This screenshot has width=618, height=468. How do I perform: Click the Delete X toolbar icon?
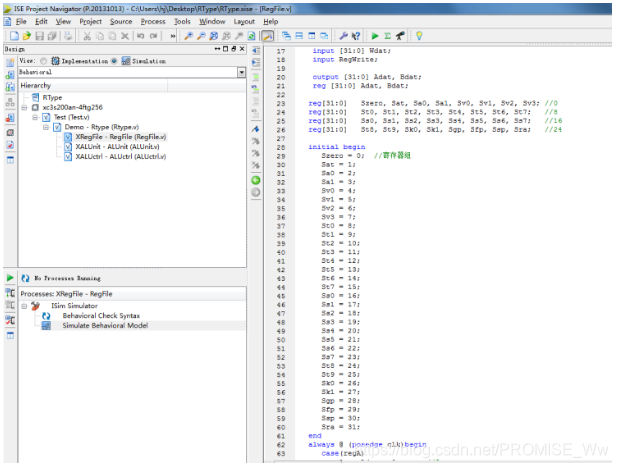click(x=125, y=36)
